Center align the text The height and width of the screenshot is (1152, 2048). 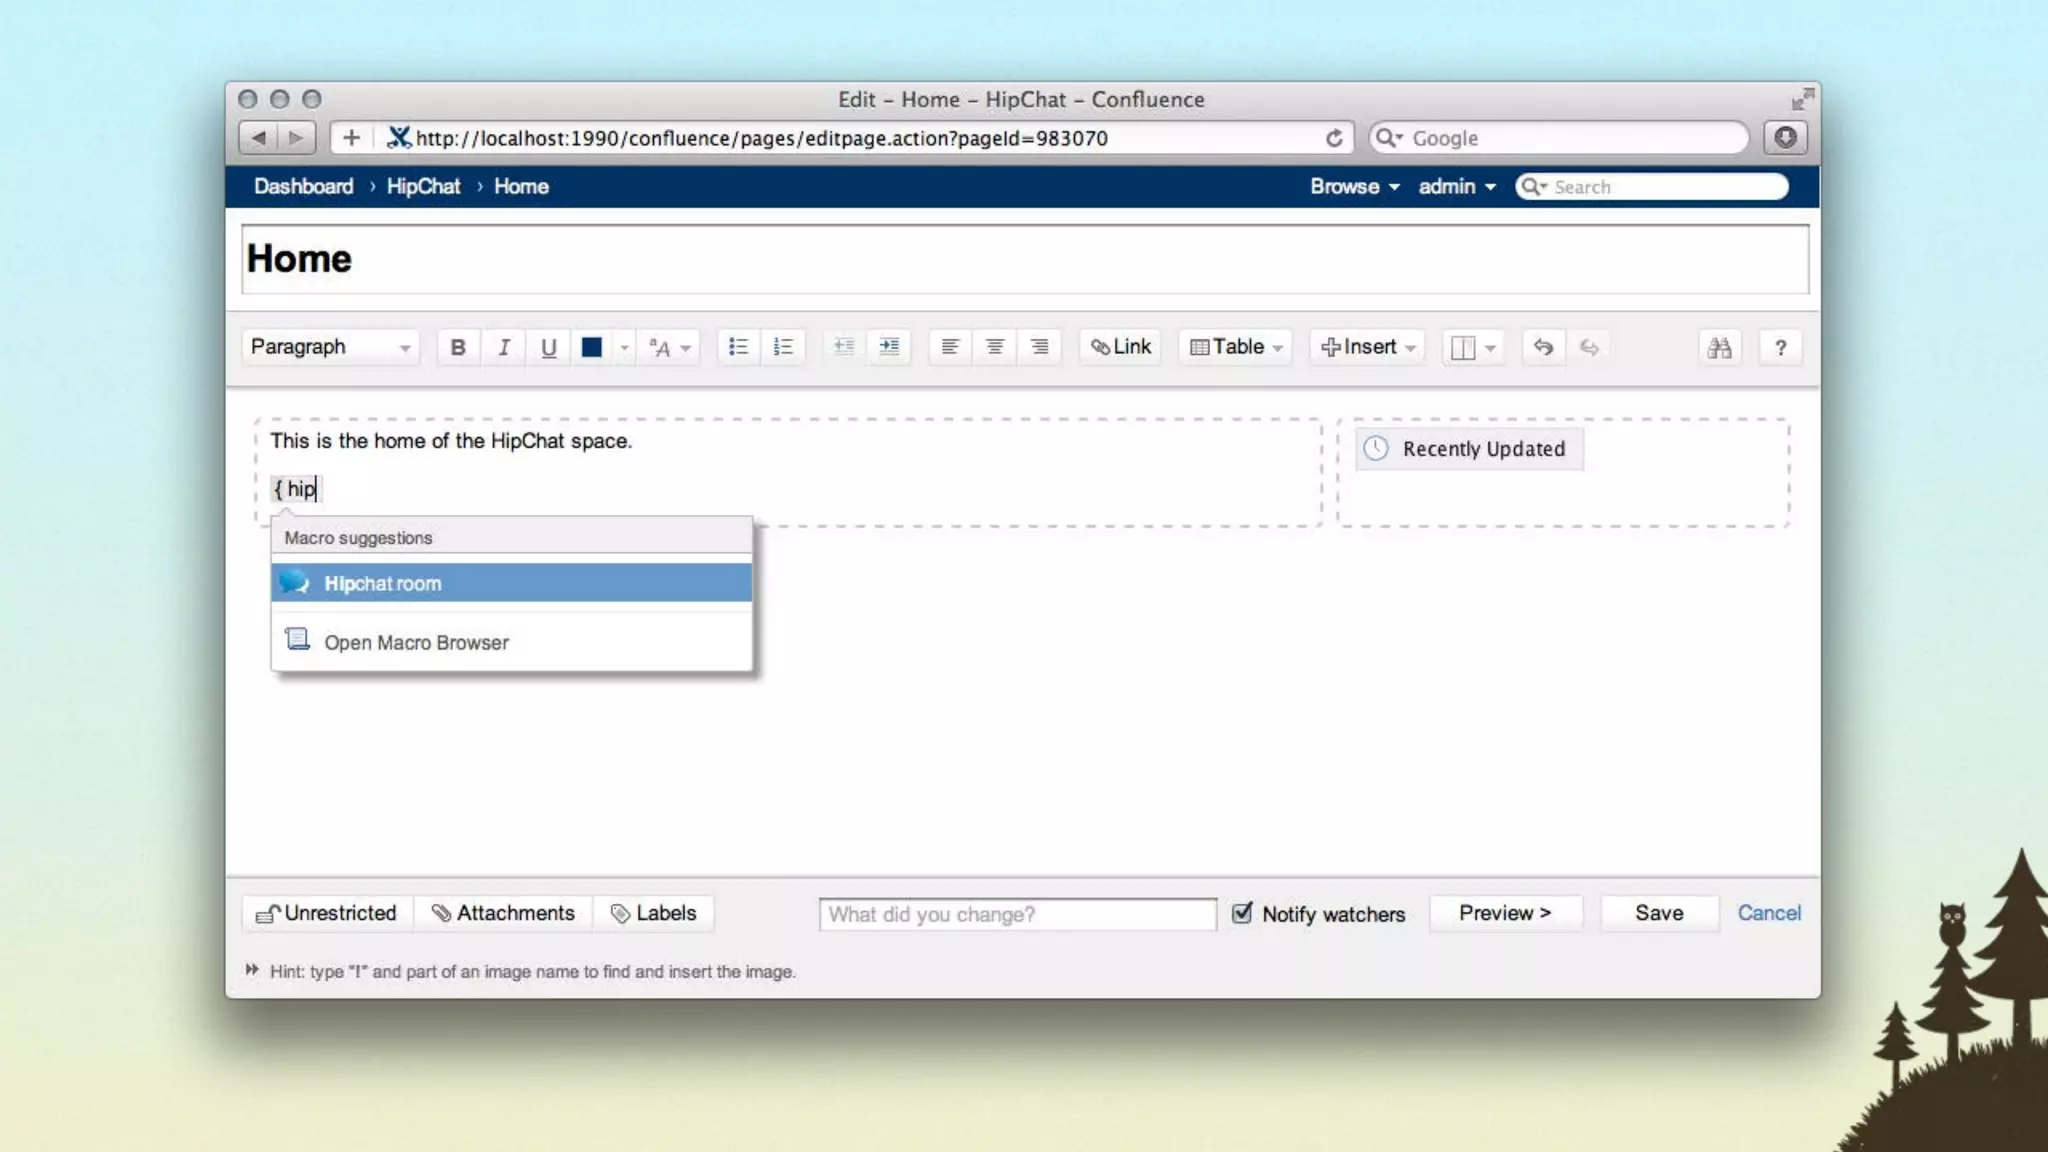coord(994,347)
